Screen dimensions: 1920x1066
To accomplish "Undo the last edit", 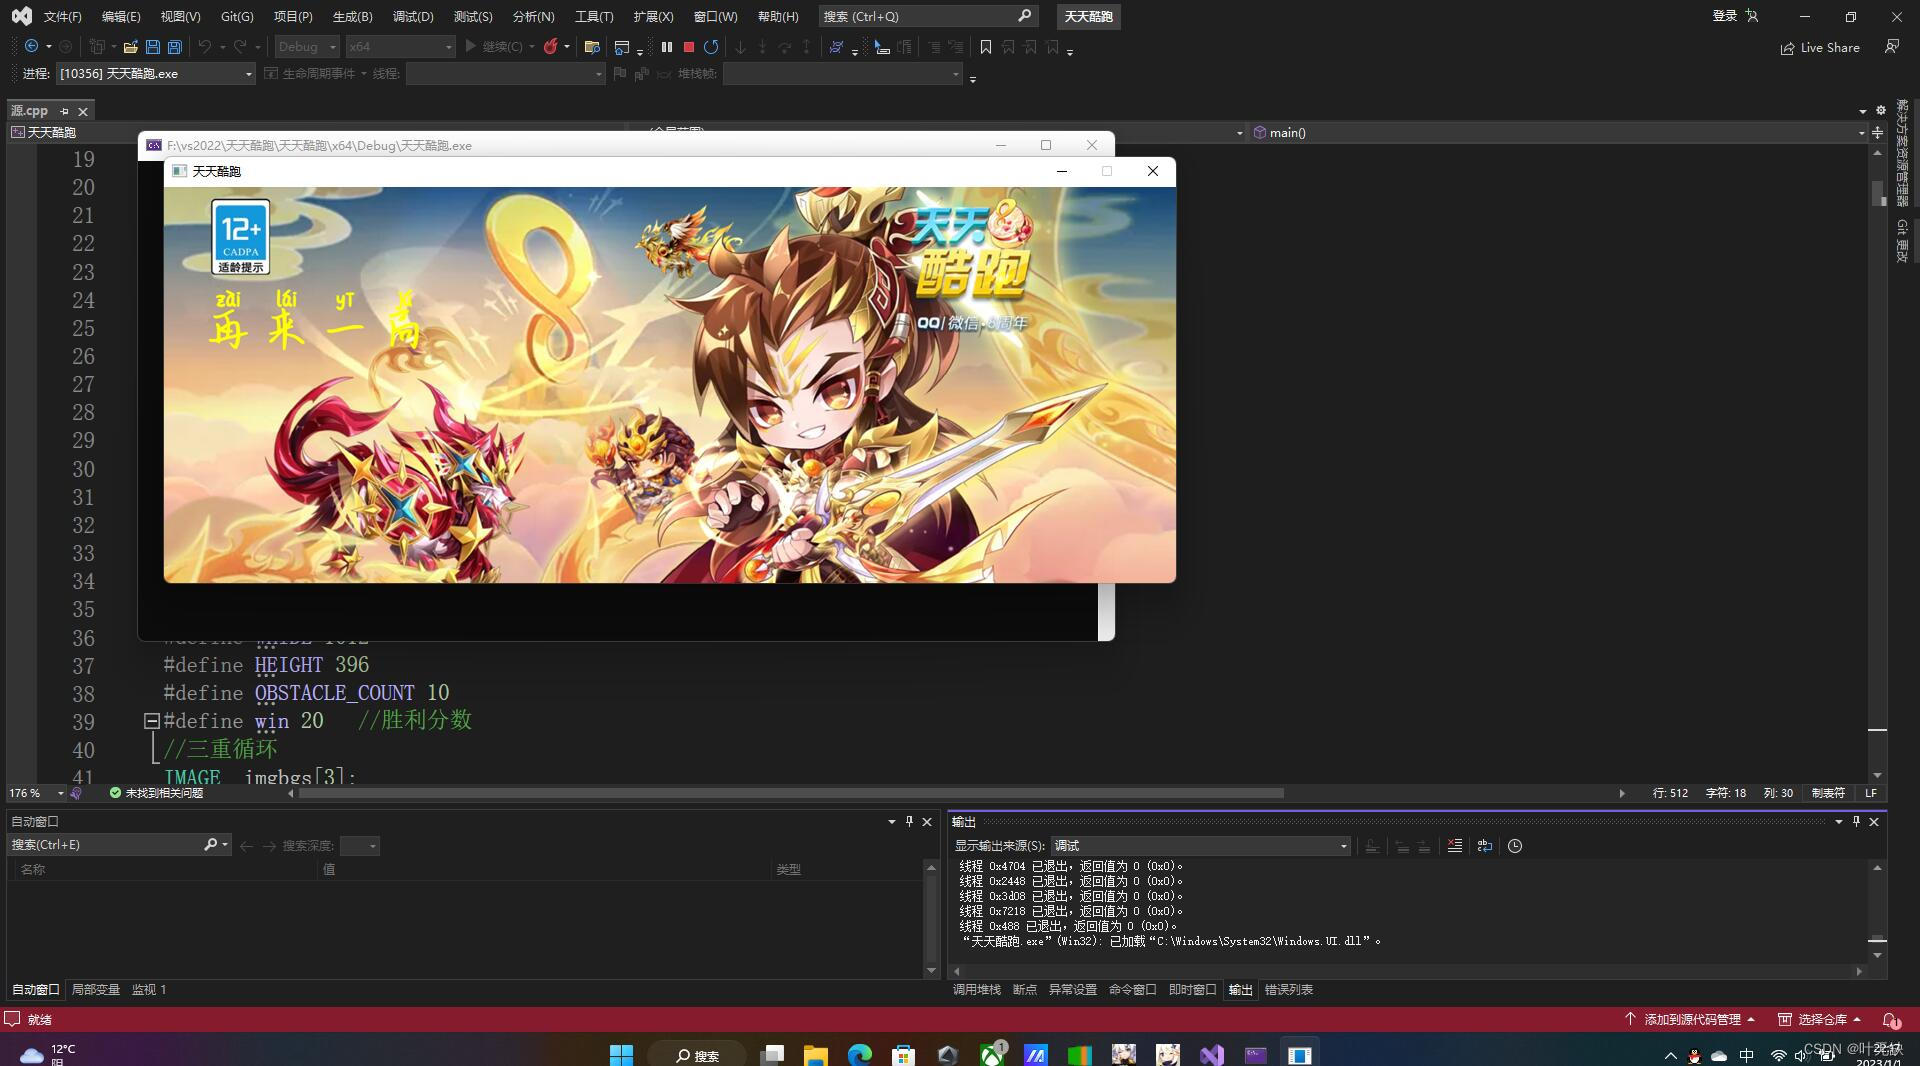I will [x=205, y=47].
